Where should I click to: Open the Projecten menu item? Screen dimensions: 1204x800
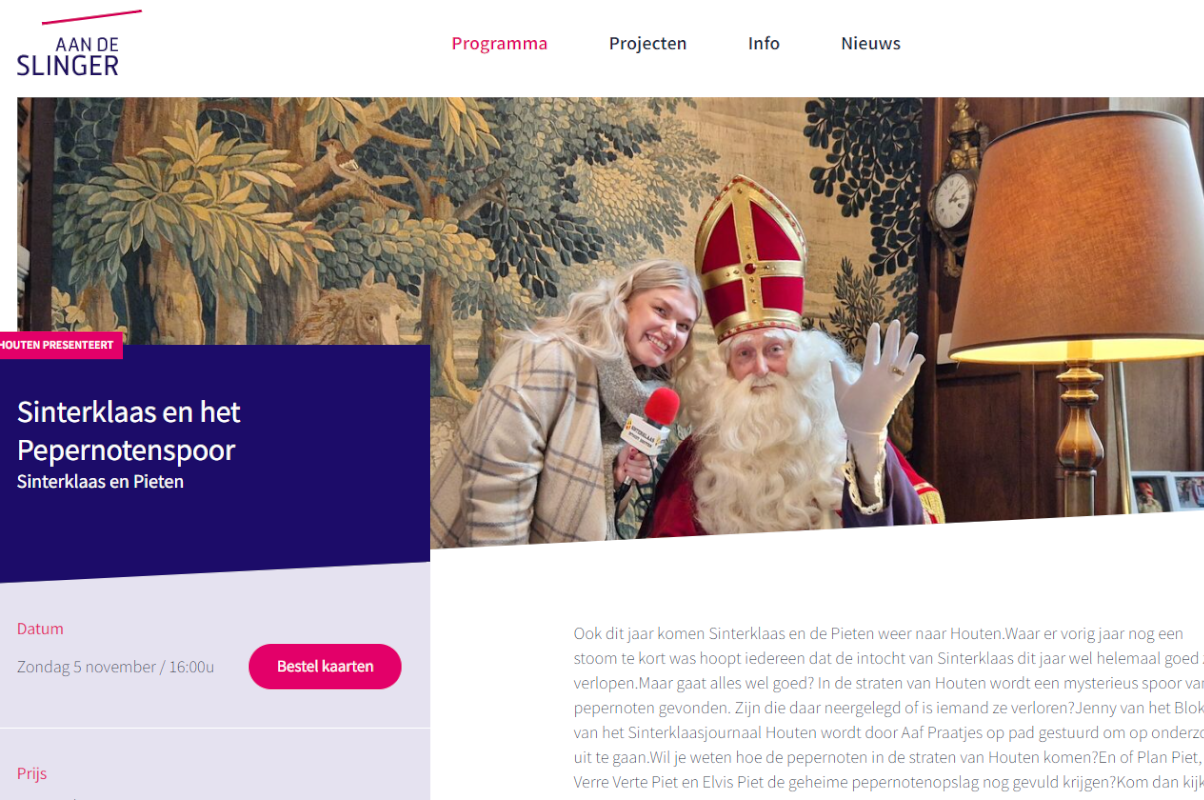point(648,44)
